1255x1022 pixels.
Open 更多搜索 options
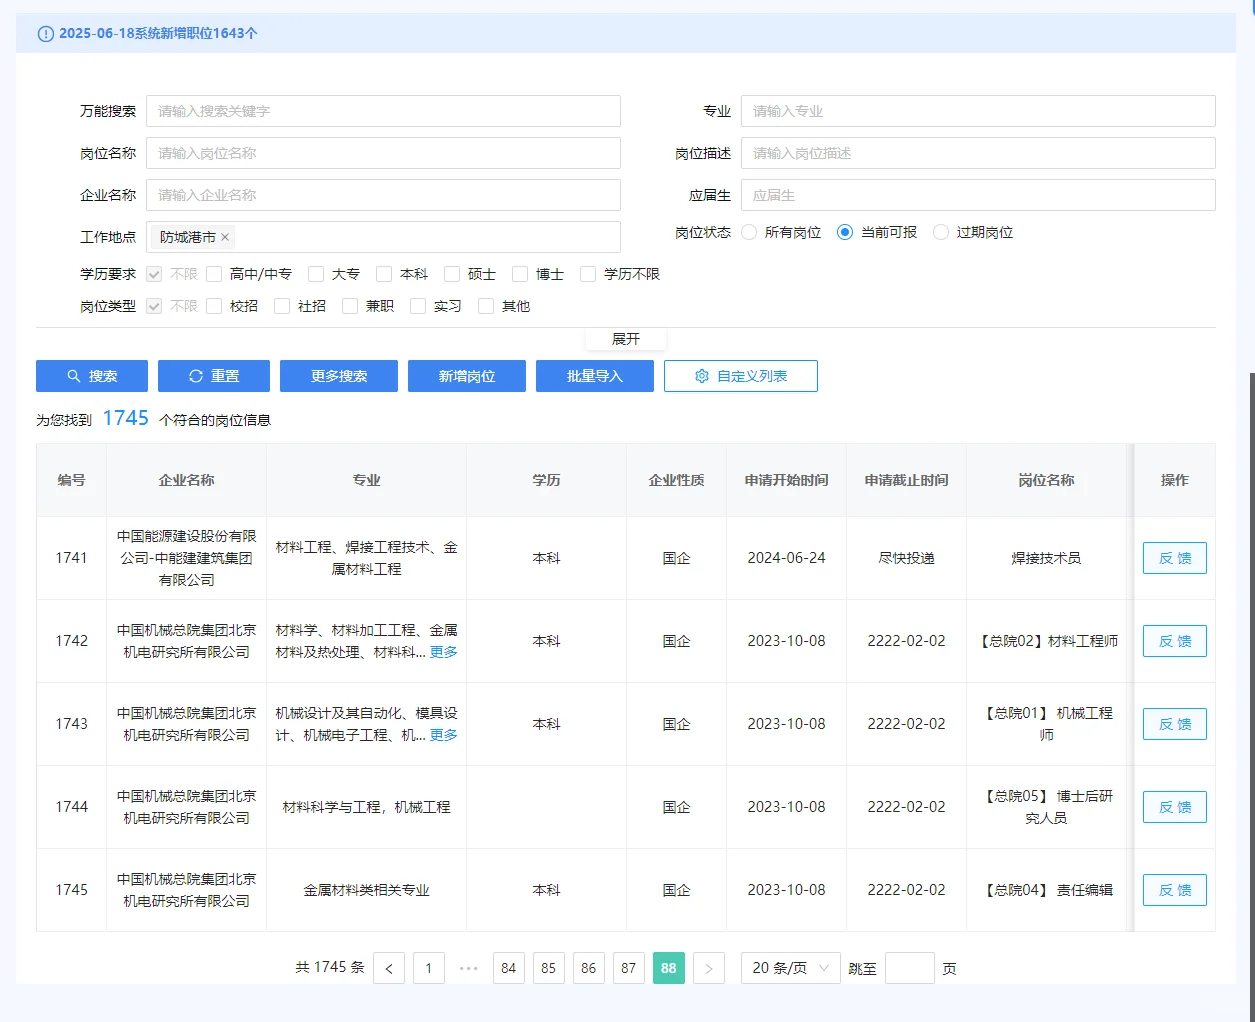[339, 376]
